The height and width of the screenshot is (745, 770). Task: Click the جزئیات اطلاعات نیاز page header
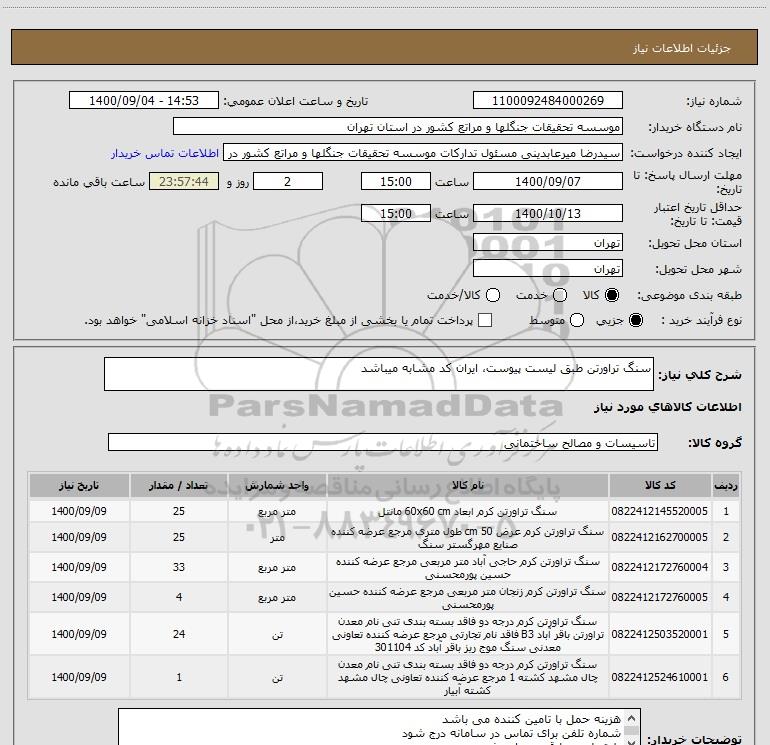[681, 48]
